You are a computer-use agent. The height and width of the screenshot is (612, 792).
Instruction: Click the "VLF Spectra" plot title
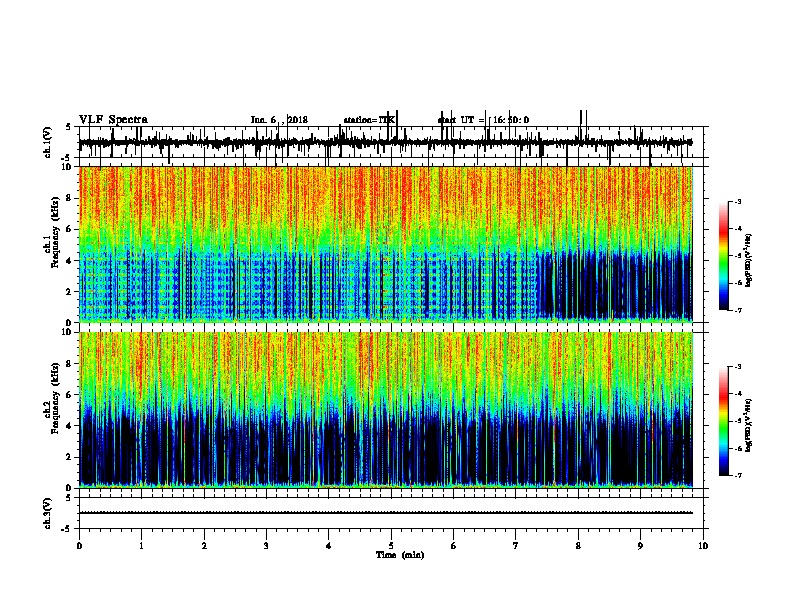click(x=113, y=119)
